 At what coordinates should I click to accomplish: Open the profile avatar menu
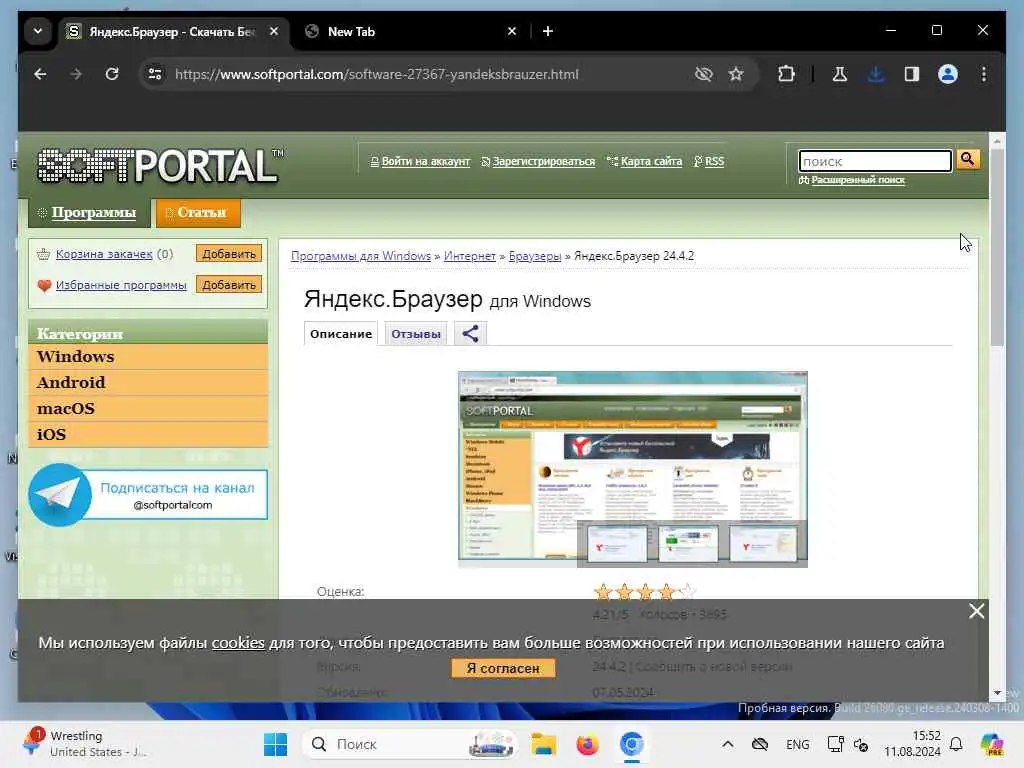948,74
